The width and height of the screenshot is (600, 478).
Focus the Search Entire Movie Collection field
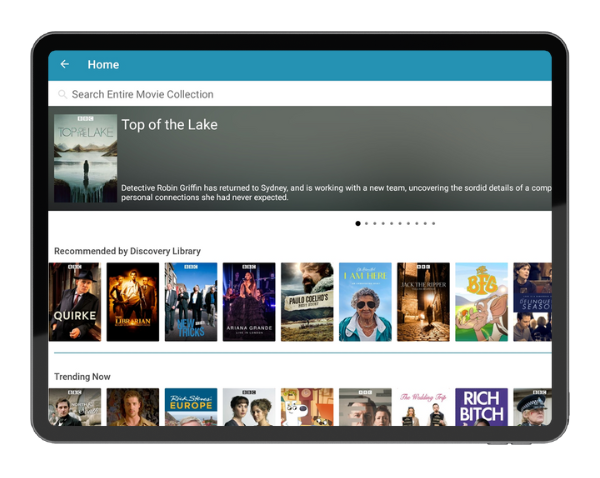pyautogui.click(x=300, y=94)
